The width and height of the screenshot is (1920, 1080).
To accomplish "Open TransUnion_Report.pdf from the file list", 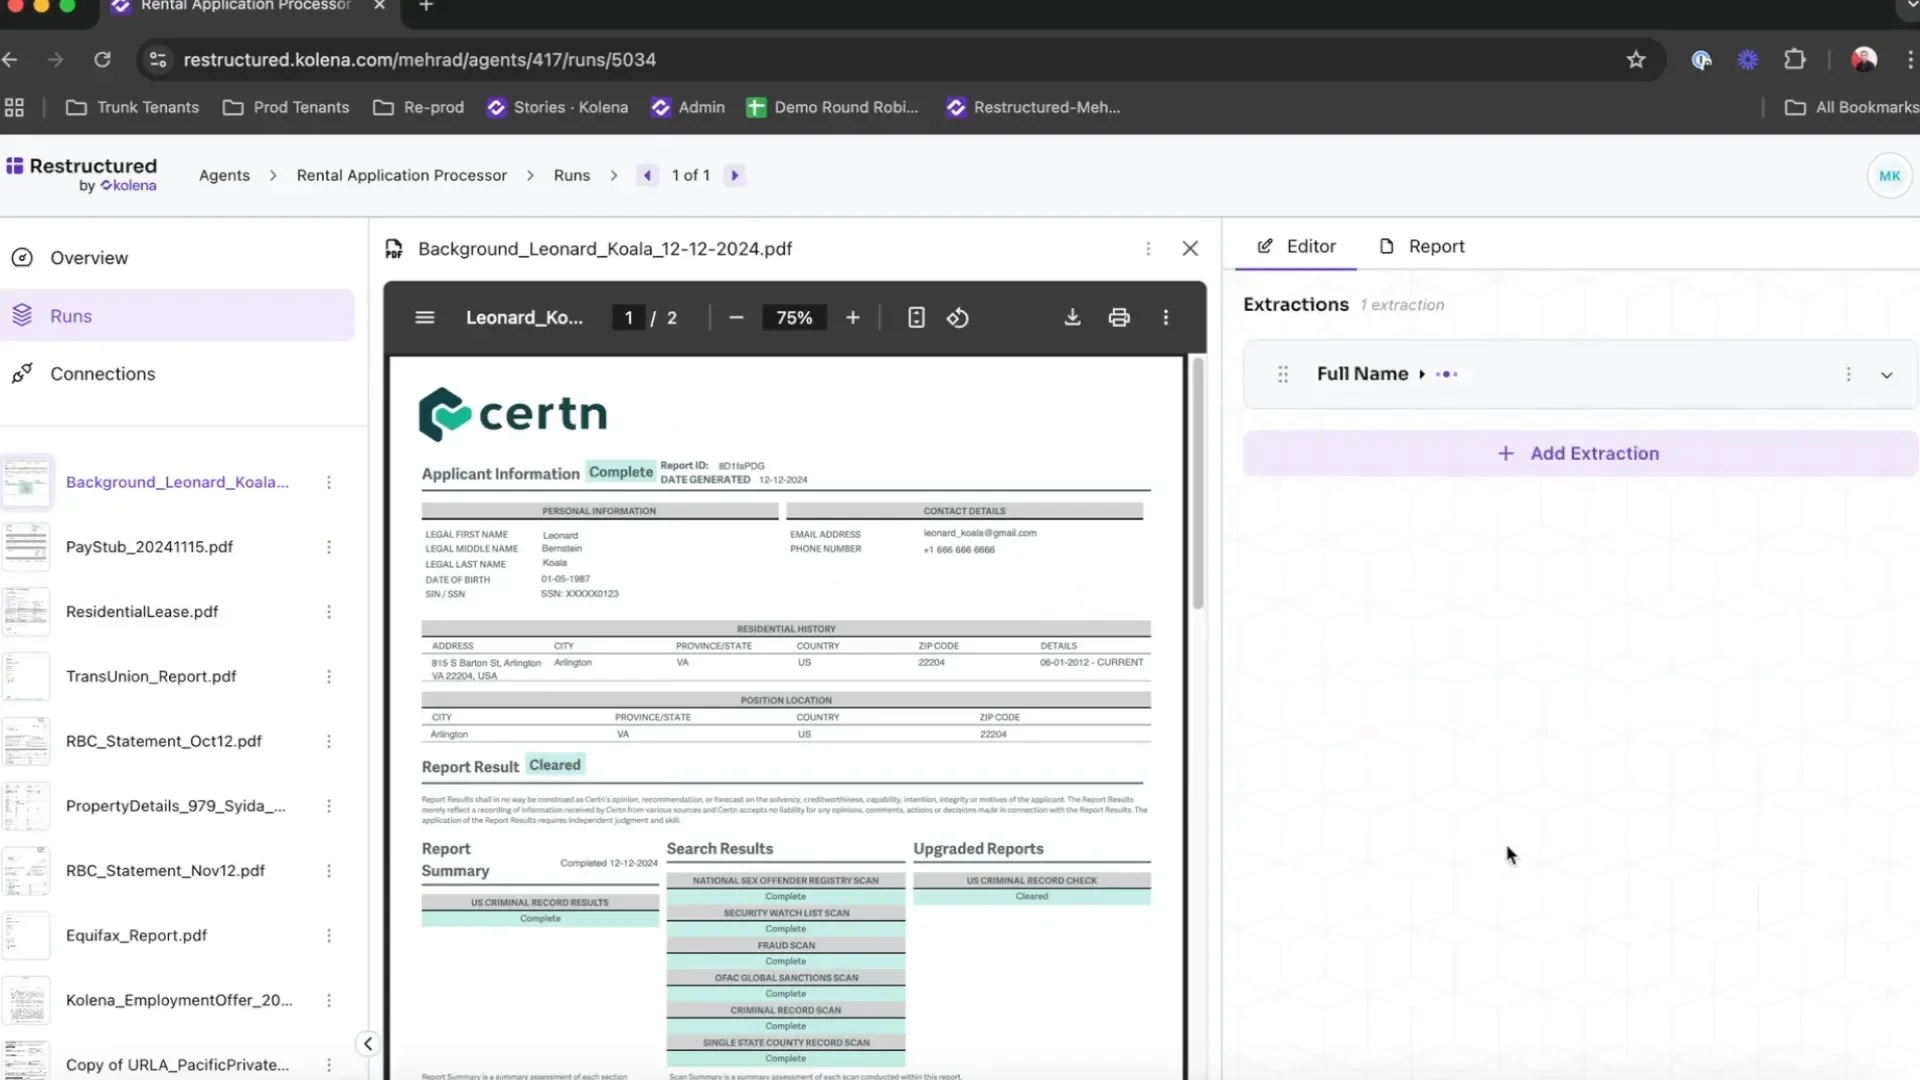I will (150, 676).
